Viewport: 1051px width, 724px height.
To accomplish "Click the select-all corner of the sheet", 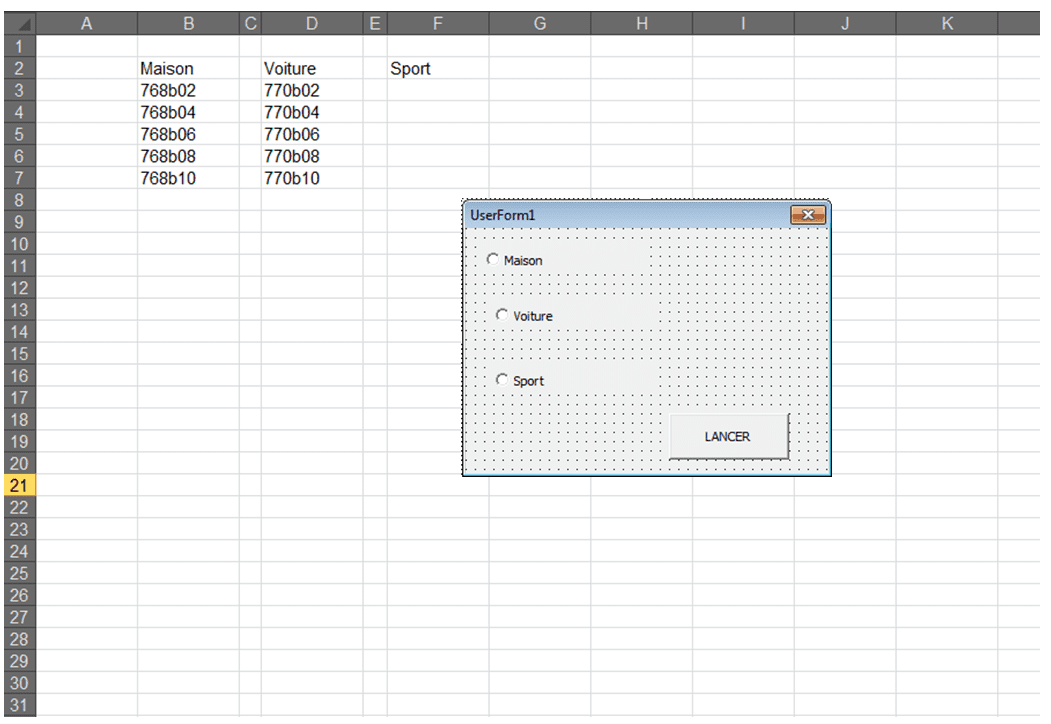I will 18,23.
